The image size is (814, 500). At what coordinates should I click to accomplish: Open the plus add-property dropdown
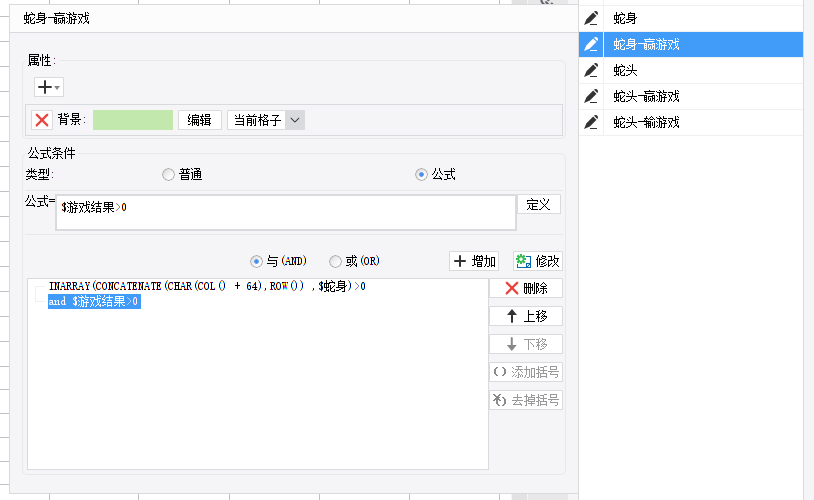tap(49, 87)
